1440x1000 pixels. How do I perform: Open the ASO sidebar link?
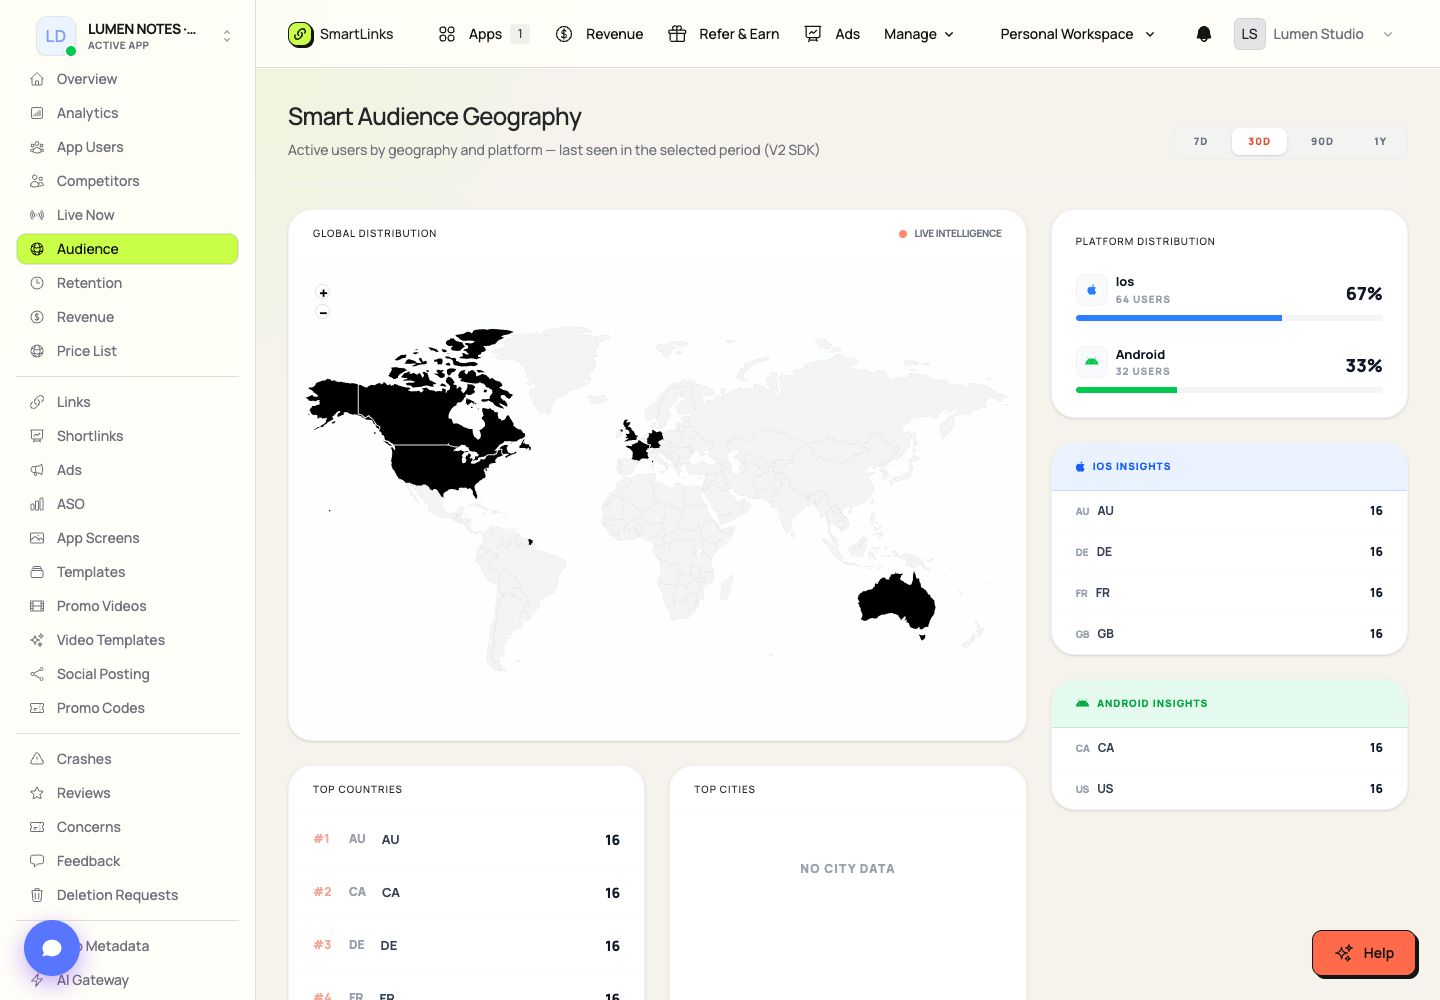127,504
